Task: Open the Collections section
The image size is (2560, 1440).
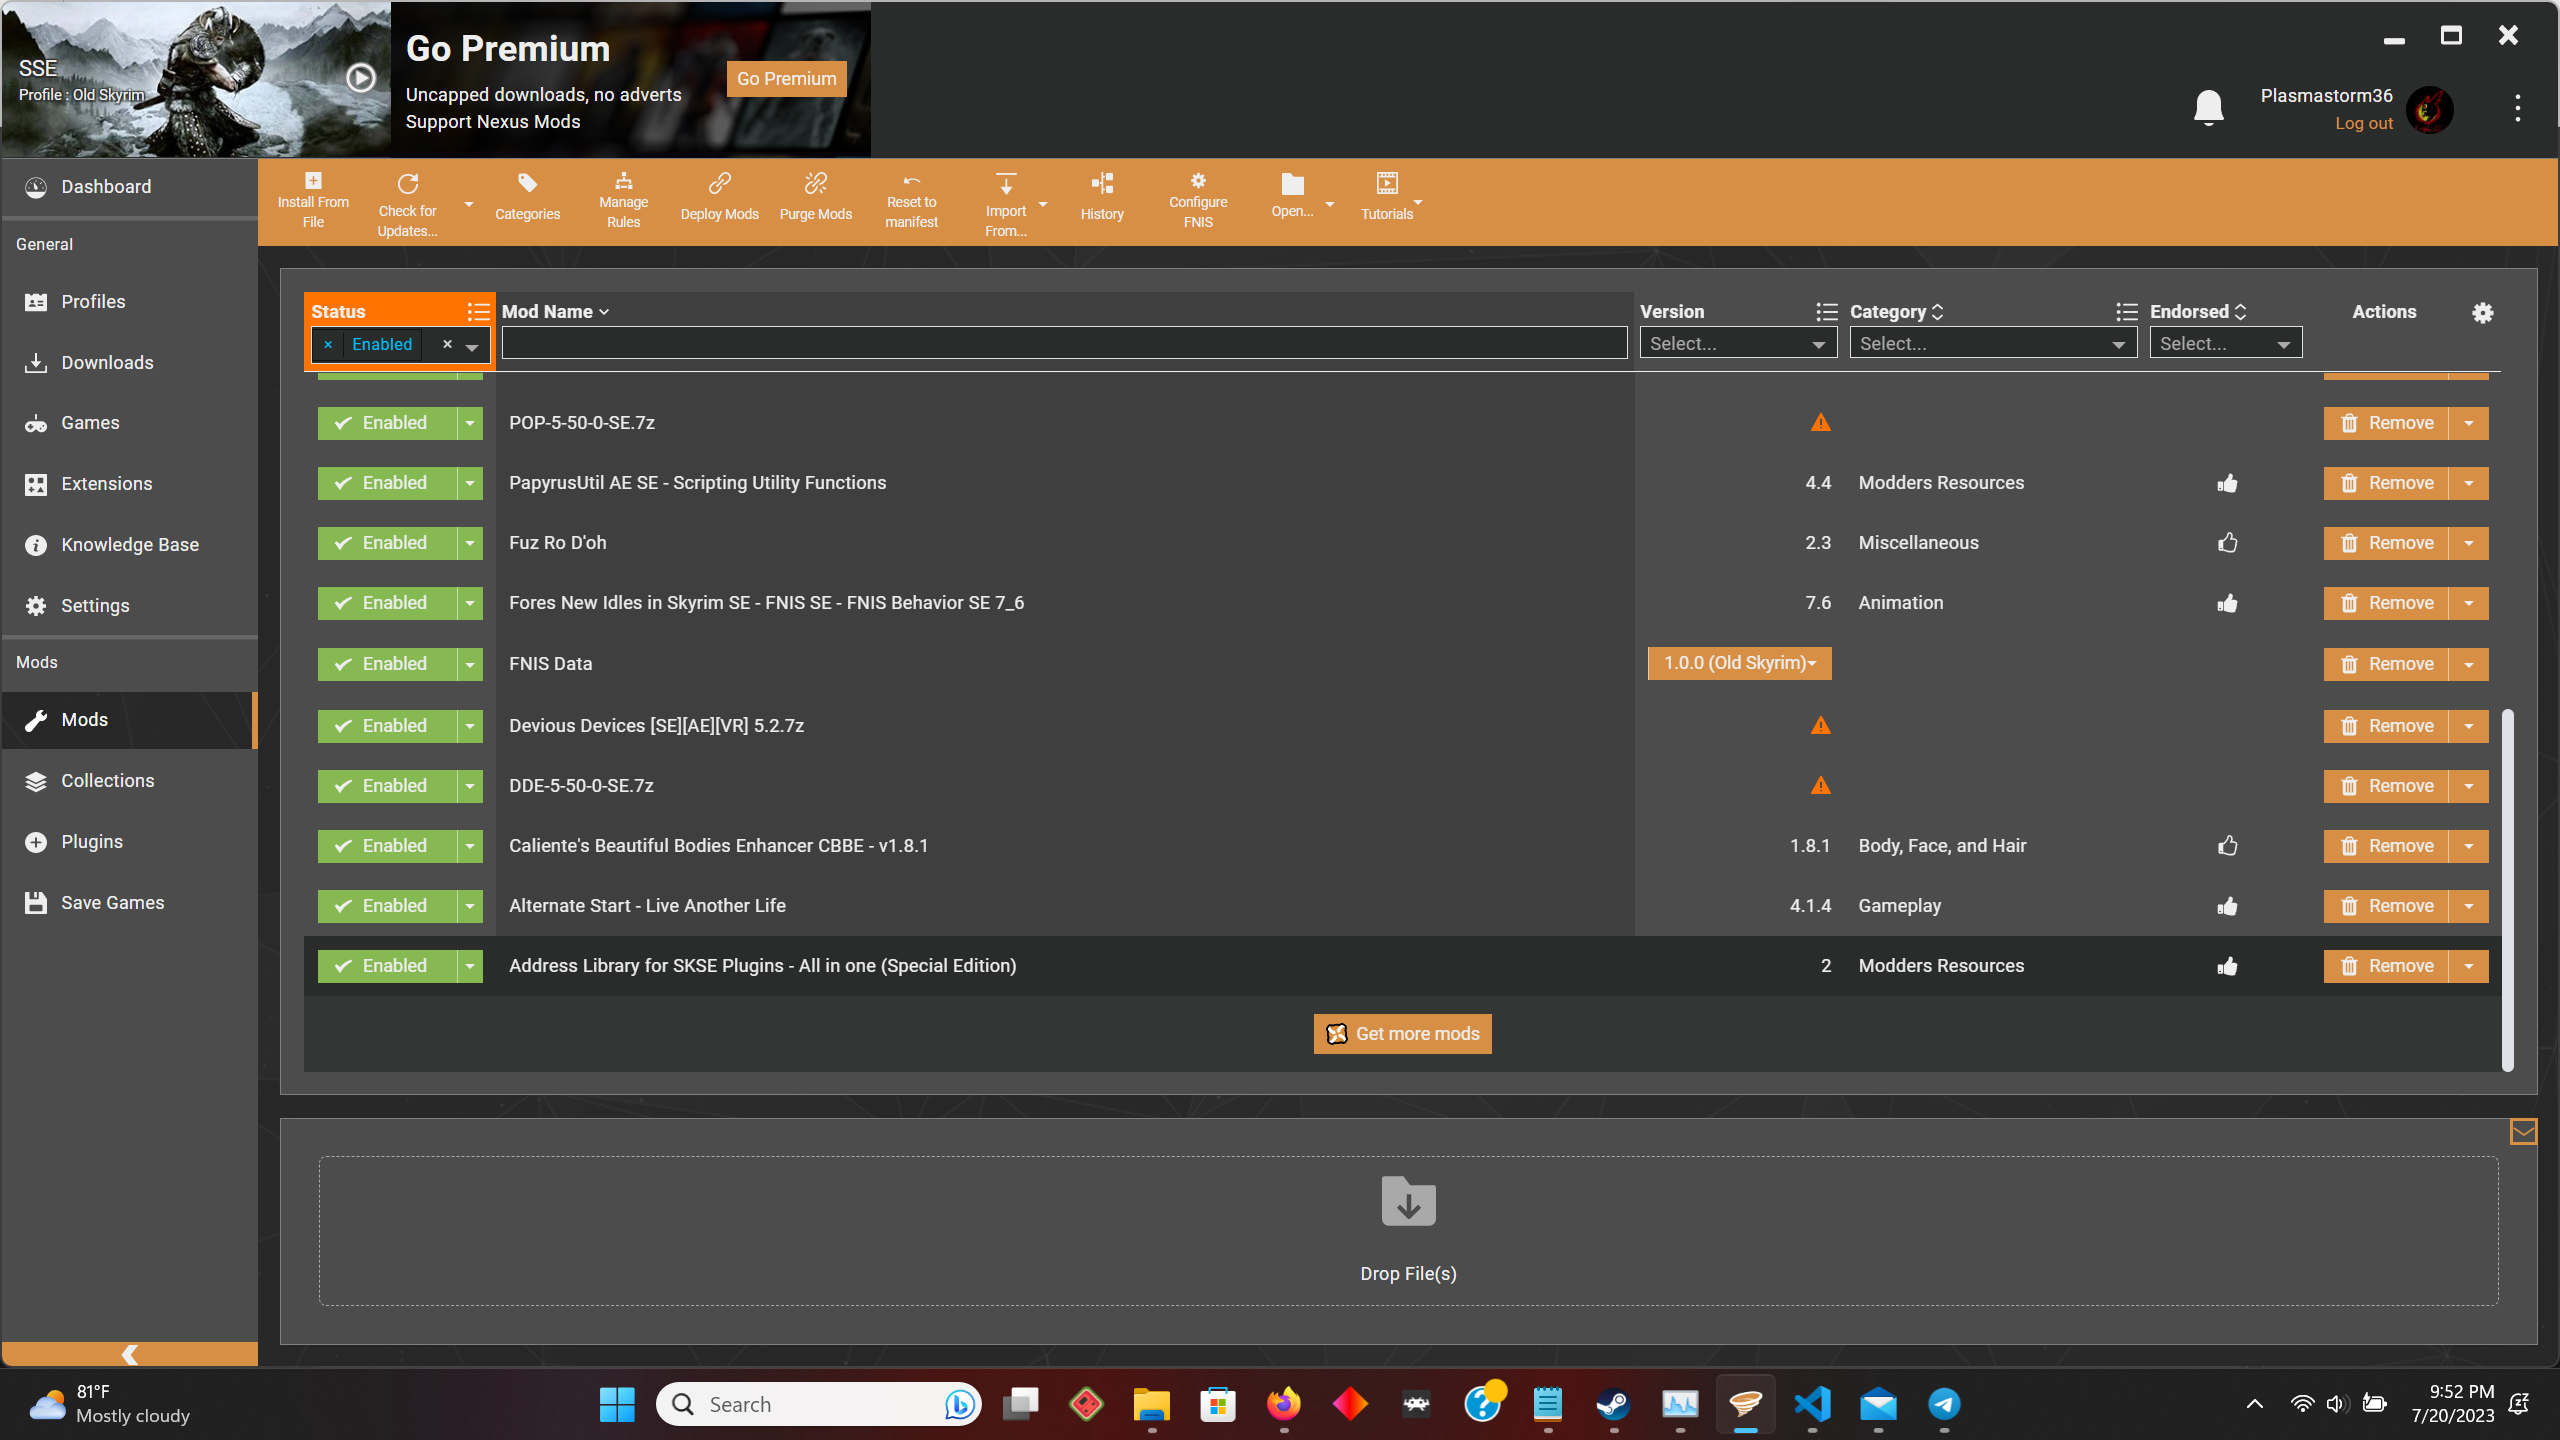Action: point(107,780)
